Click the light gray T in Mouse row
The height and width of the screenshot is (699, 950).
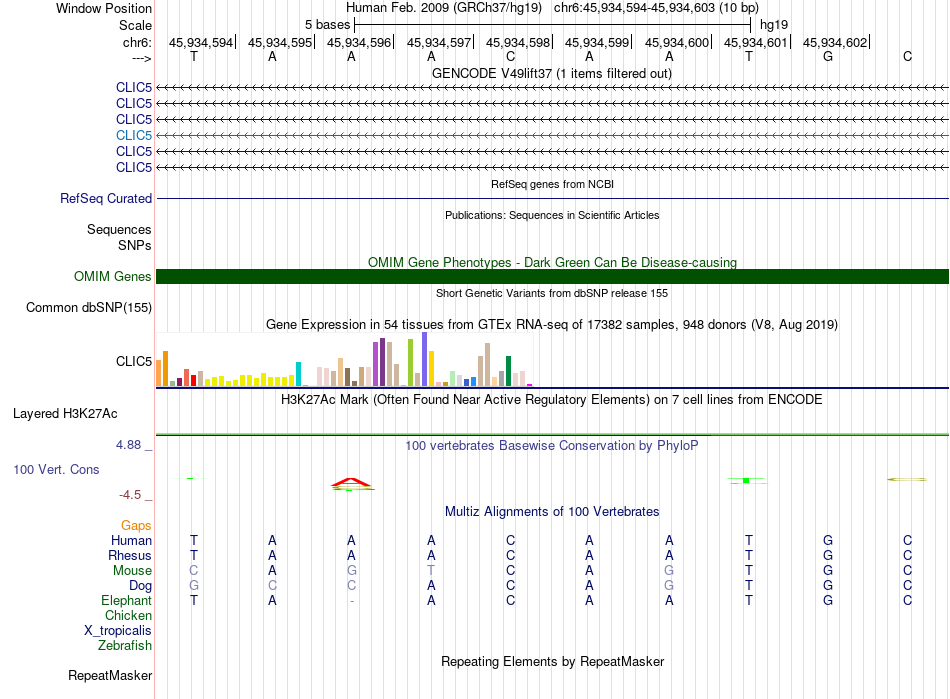pos(431,571)
